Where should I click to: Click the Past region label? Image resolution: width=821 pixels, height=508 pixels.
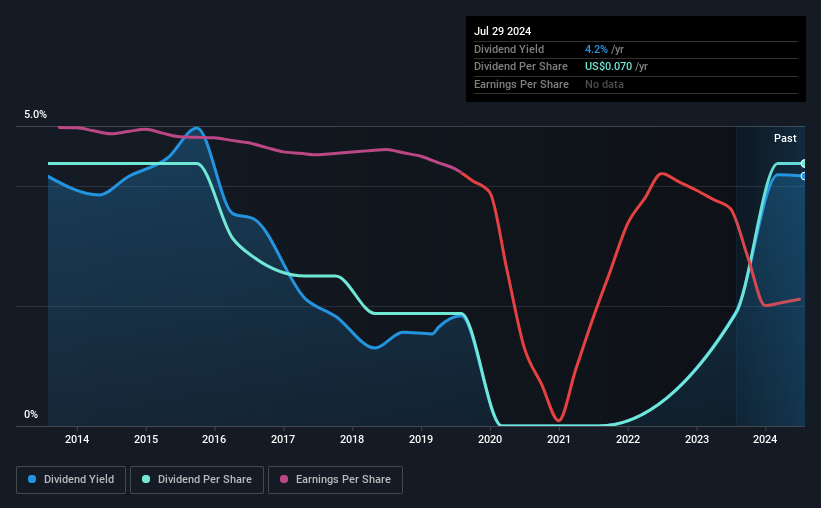(x=785, y=138)
